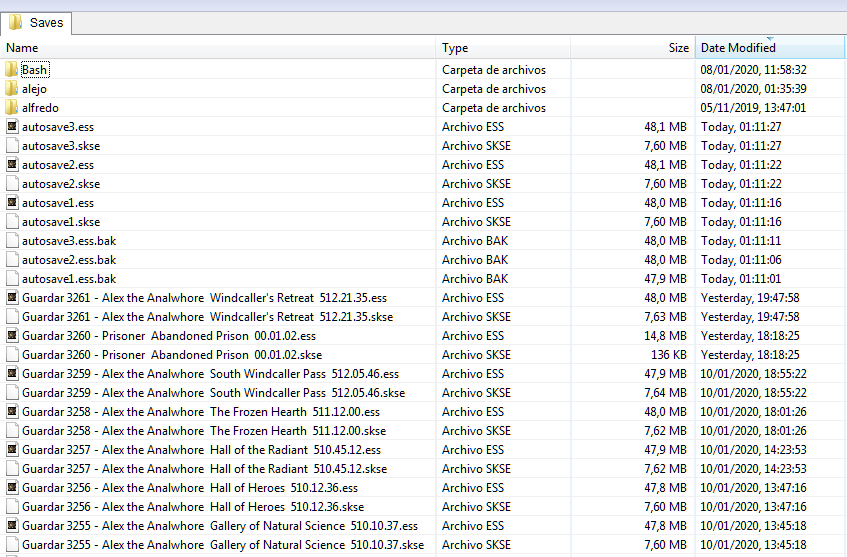This screenshot has width=847, height=557.
Task: Click Carpeta de archivos type of alejo
Action: [x=494, y=89]
